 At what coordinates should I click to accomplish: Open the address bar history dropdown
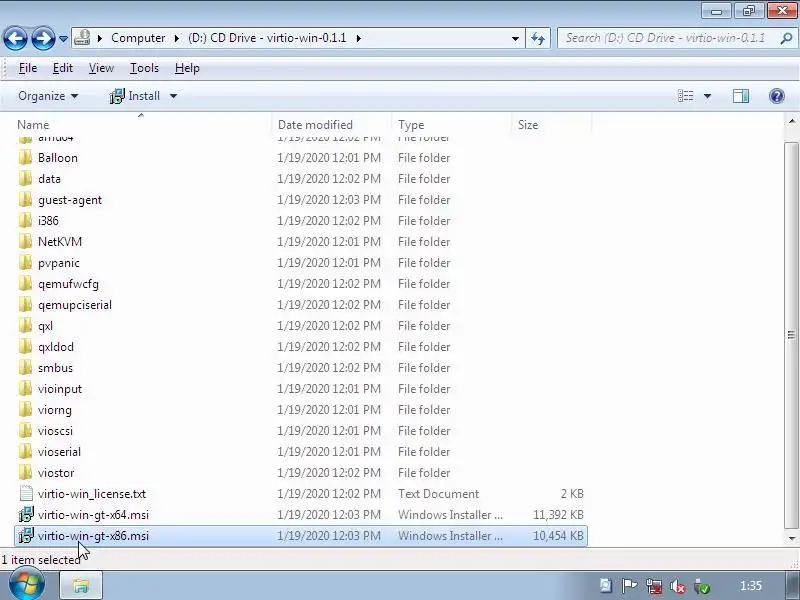point(515,38)
